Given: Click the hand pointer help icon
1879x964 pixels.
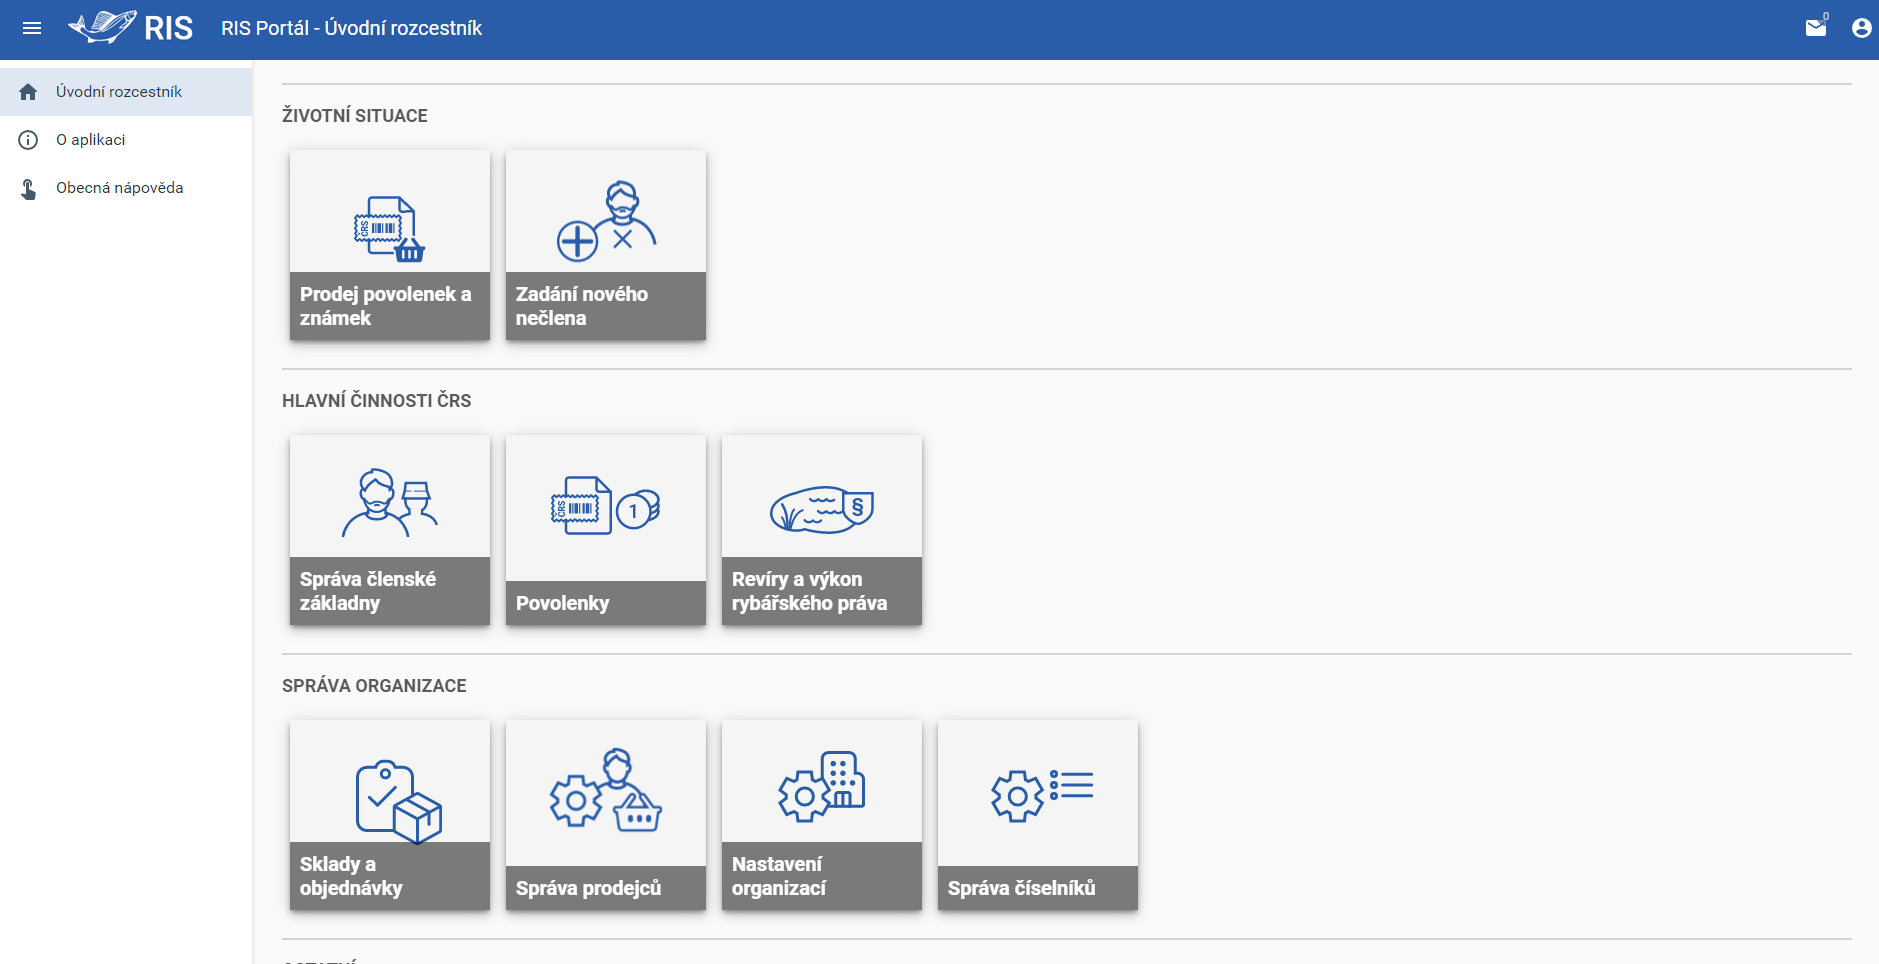Looking at the screenshot, I should tap(28, 188).
